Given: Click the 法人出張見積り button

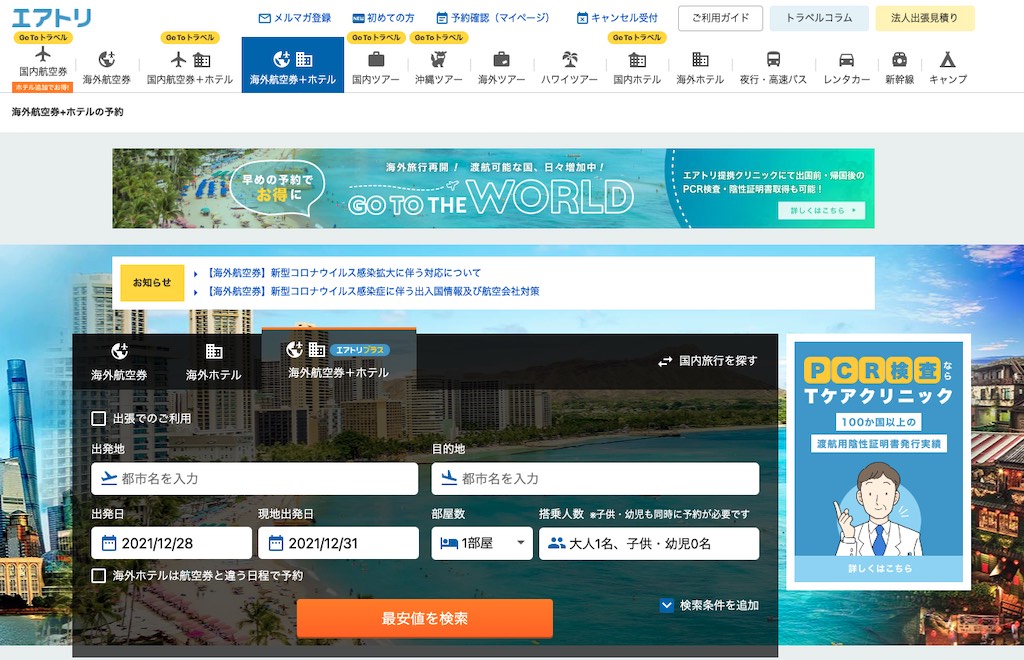Looking at the screenshot, I should 925,18.
